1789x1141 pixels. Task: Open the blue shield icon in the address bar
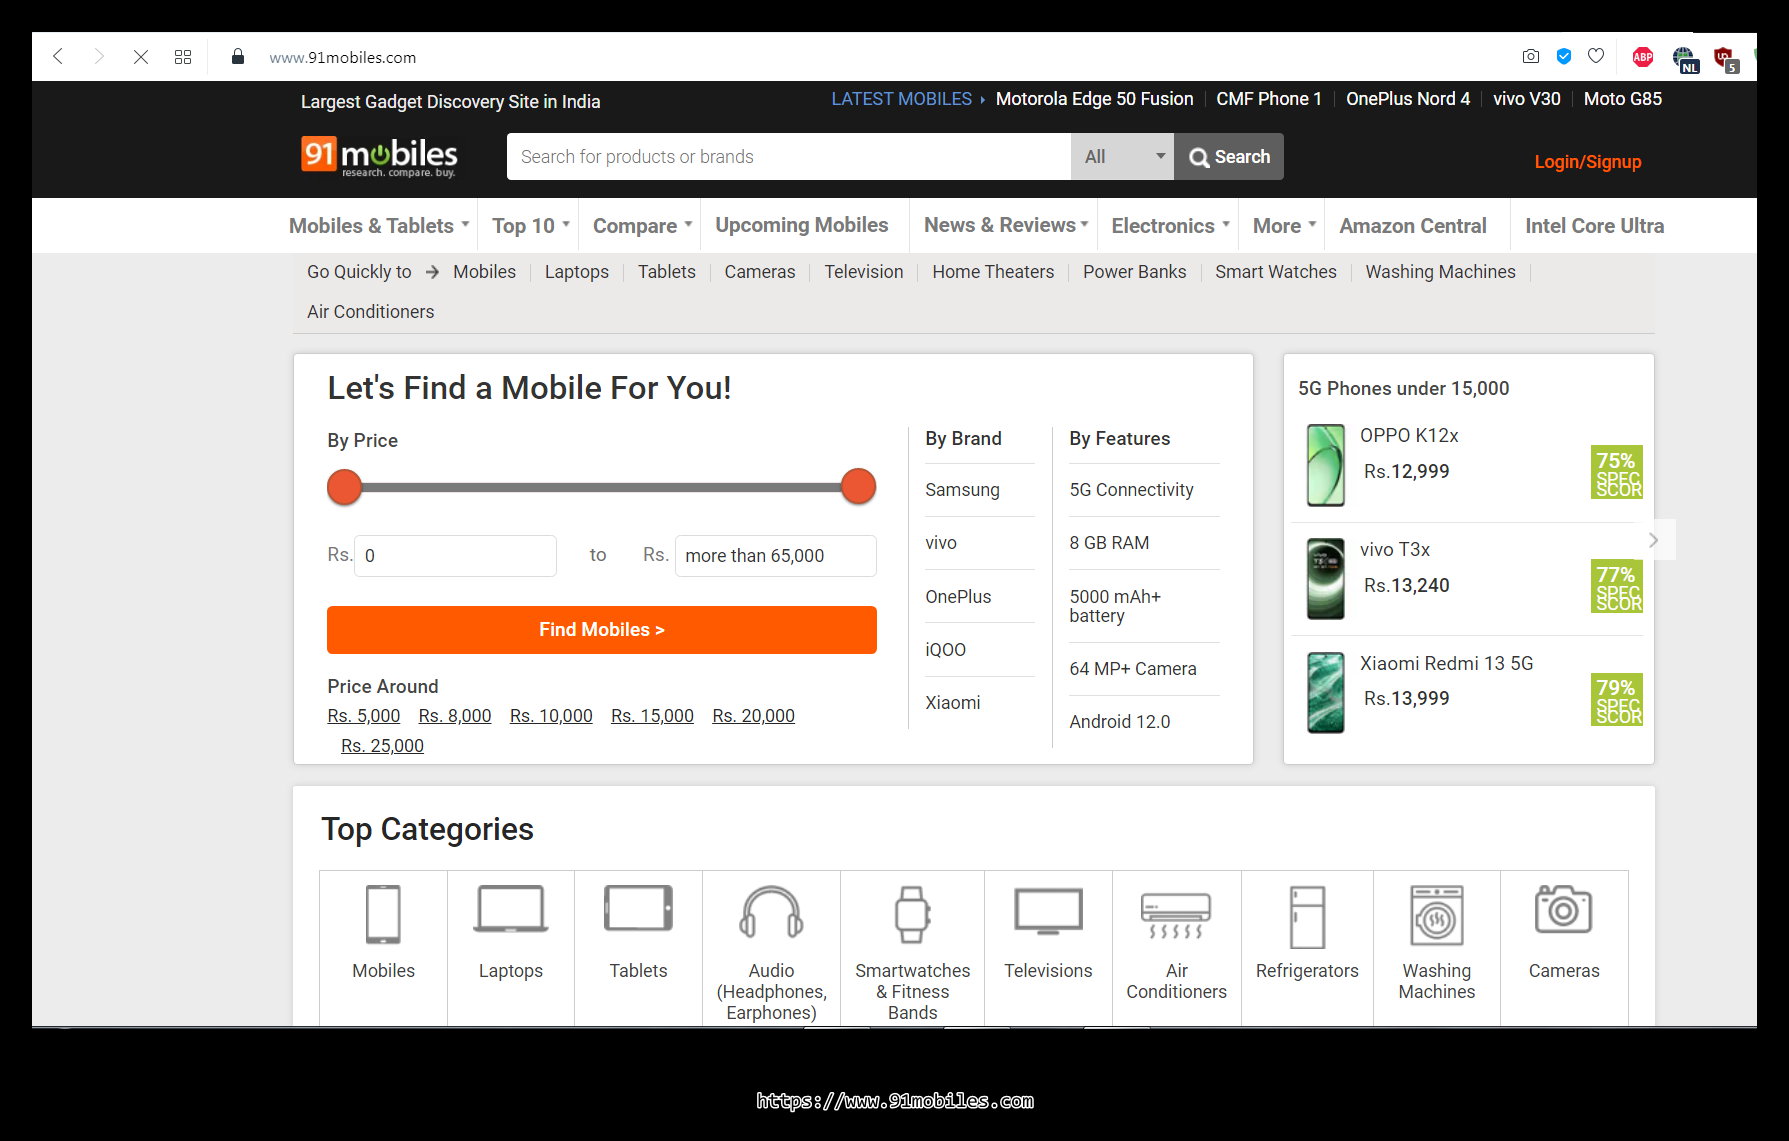point(1564,57)
